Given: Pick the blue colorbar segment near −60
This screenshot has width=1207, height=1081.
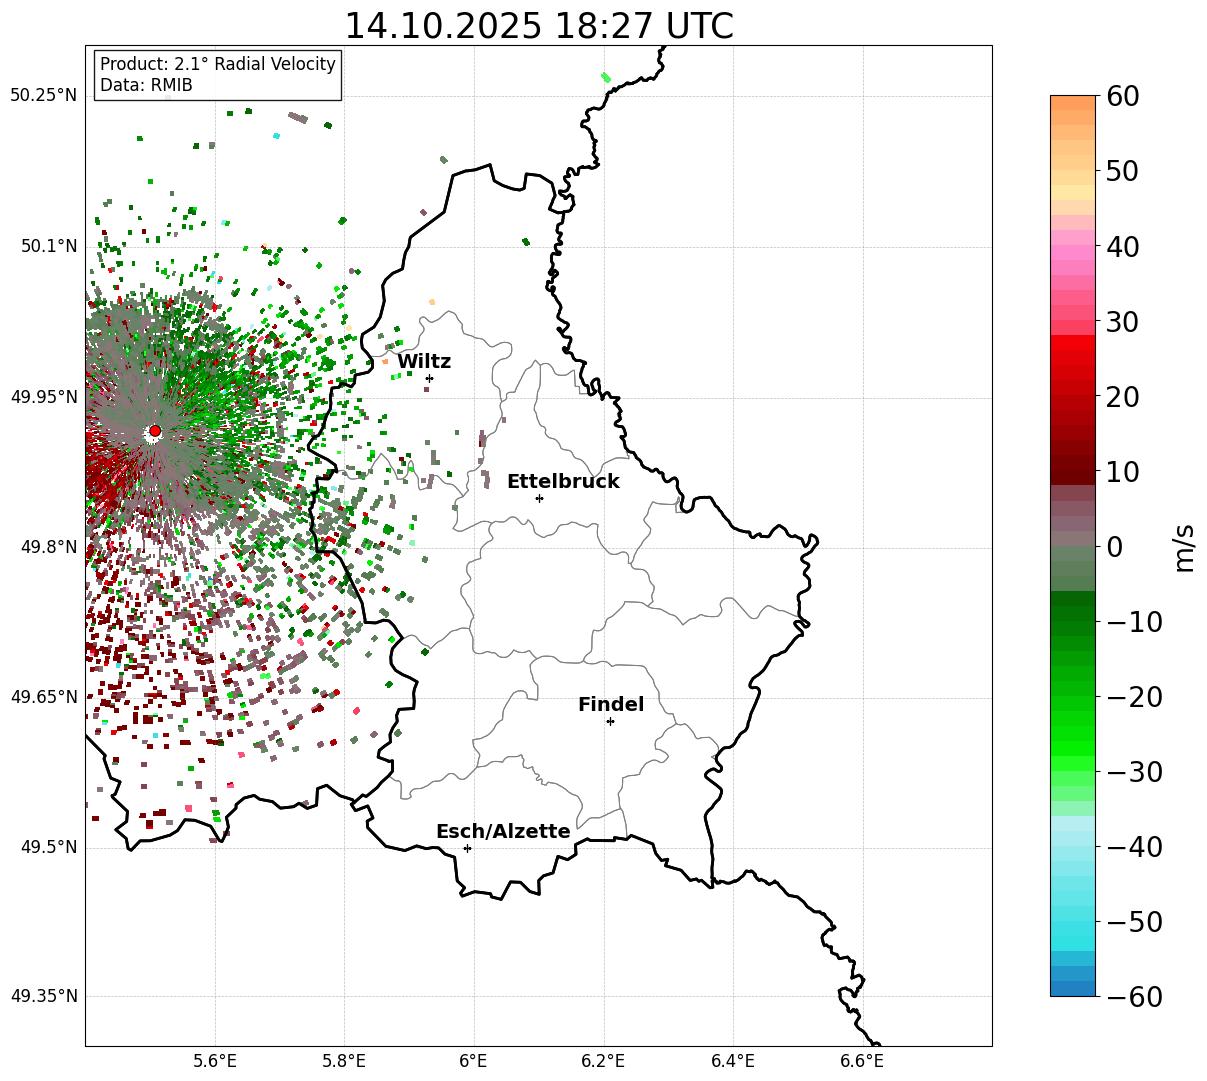Looking at the screenshot, I should click(1073, 989).
